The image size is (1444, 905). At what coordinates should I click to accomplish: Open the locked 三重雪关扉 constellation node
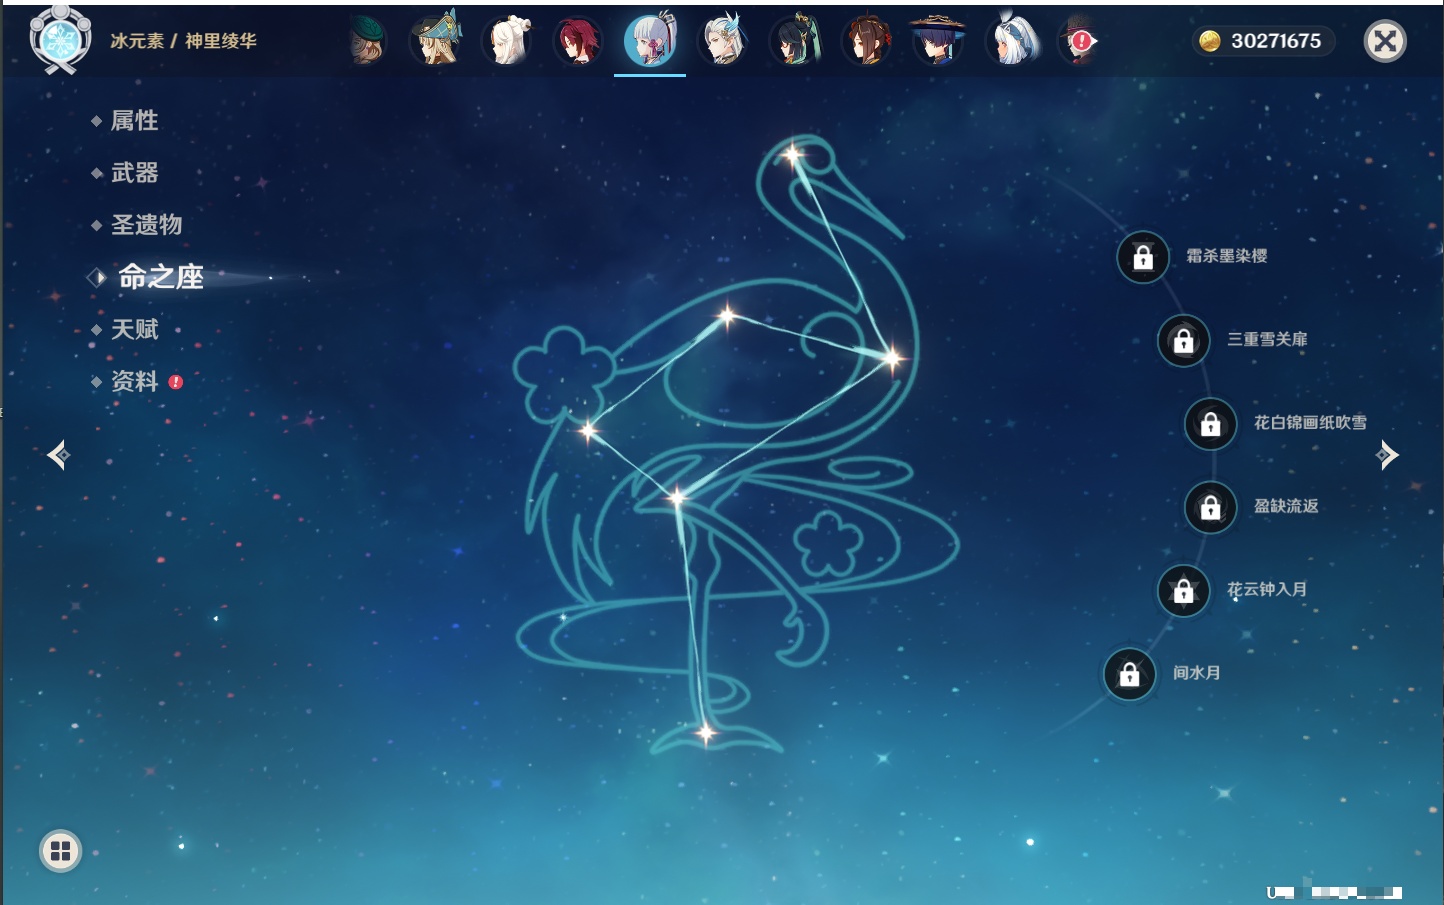pyautogui.click(x=1183, y=340)
